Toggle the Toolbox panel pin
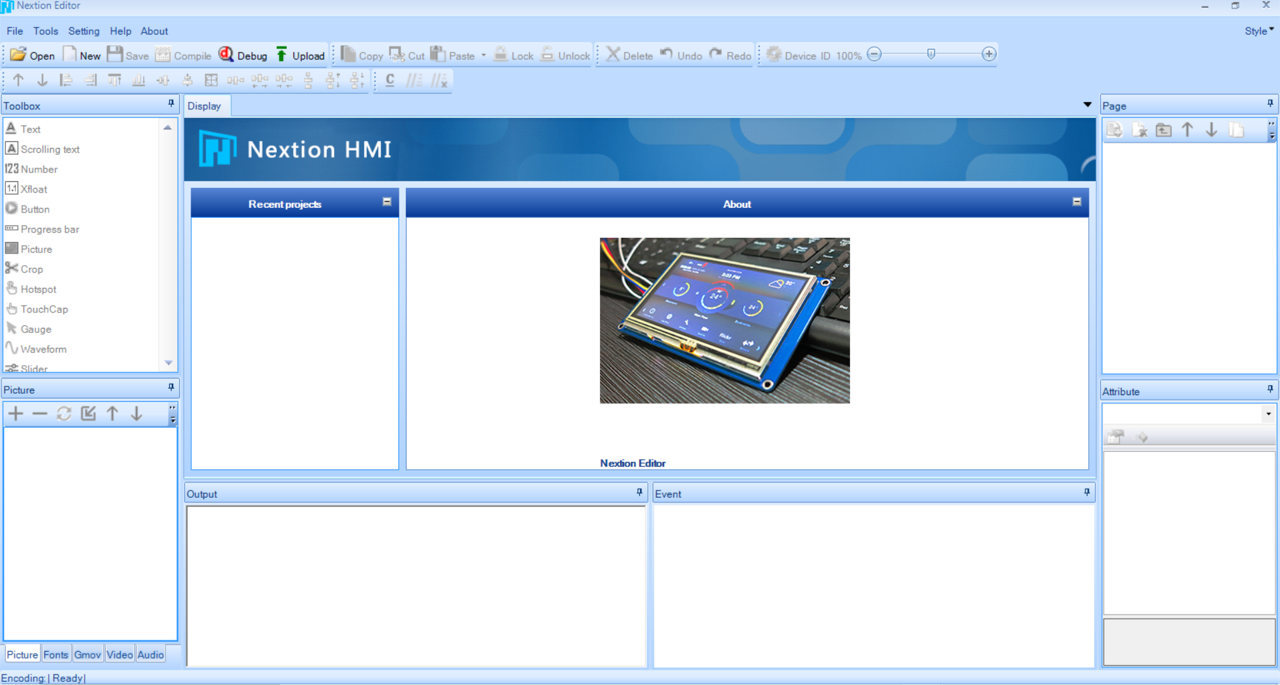Viewport: 1280px width, 685px height. coord(171,104)
